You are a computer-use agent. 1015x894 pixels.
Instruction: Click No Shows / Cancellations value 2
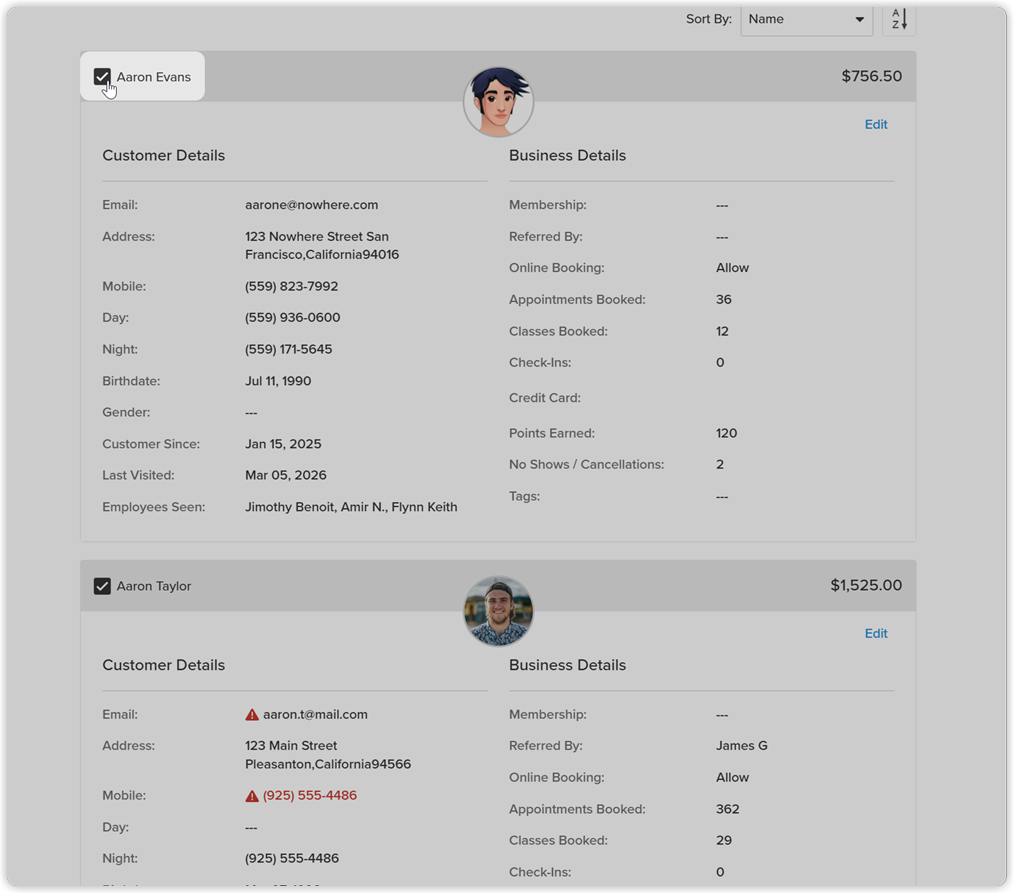720,465
